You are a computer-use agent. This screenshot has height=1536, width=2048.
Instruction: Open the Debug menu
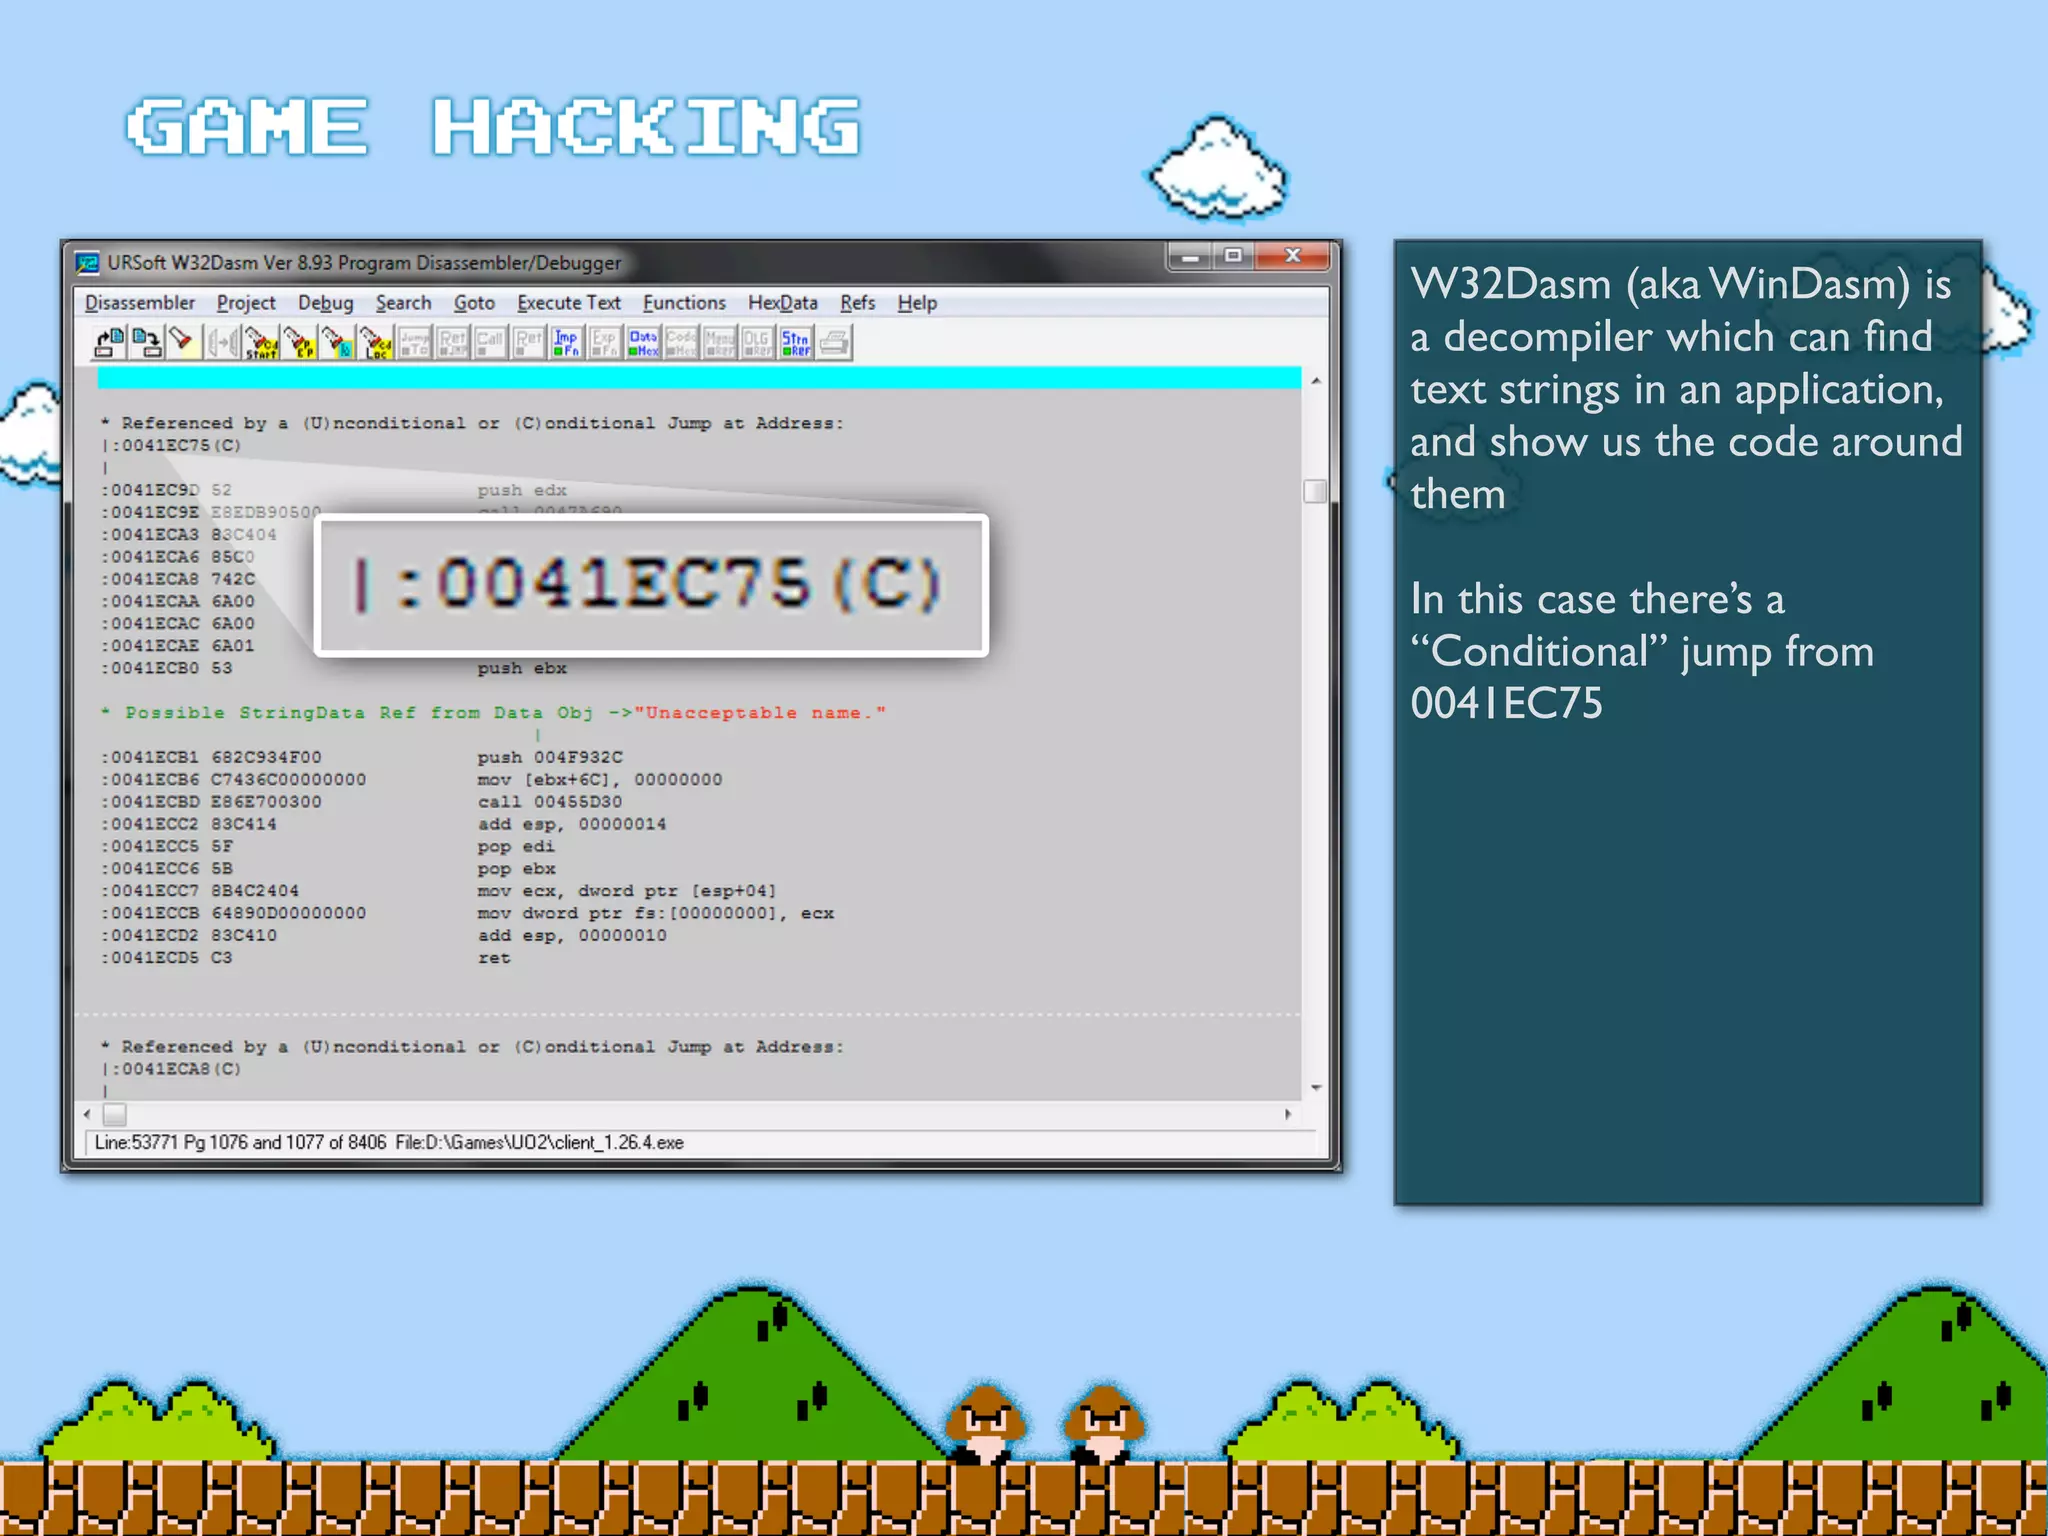pyautogui.click(x=325, y=303)
